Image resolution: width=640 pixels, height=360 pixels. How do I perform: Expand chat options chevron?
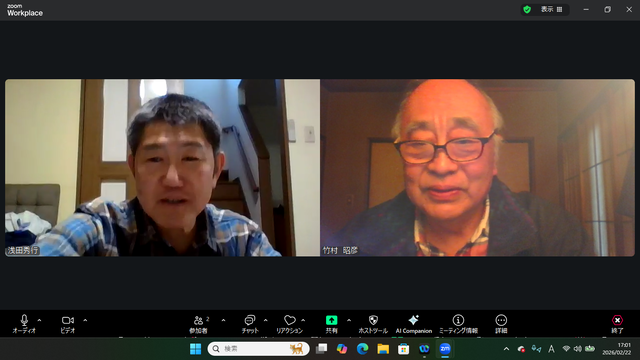(x=266, y=320)
